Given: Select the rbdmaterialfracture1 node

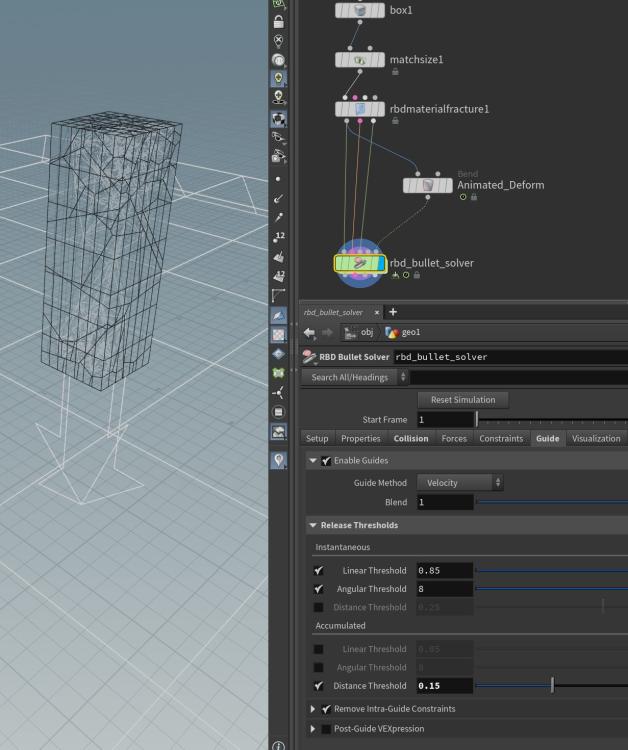Looking at the screenshot, I should tap(360, 109).
